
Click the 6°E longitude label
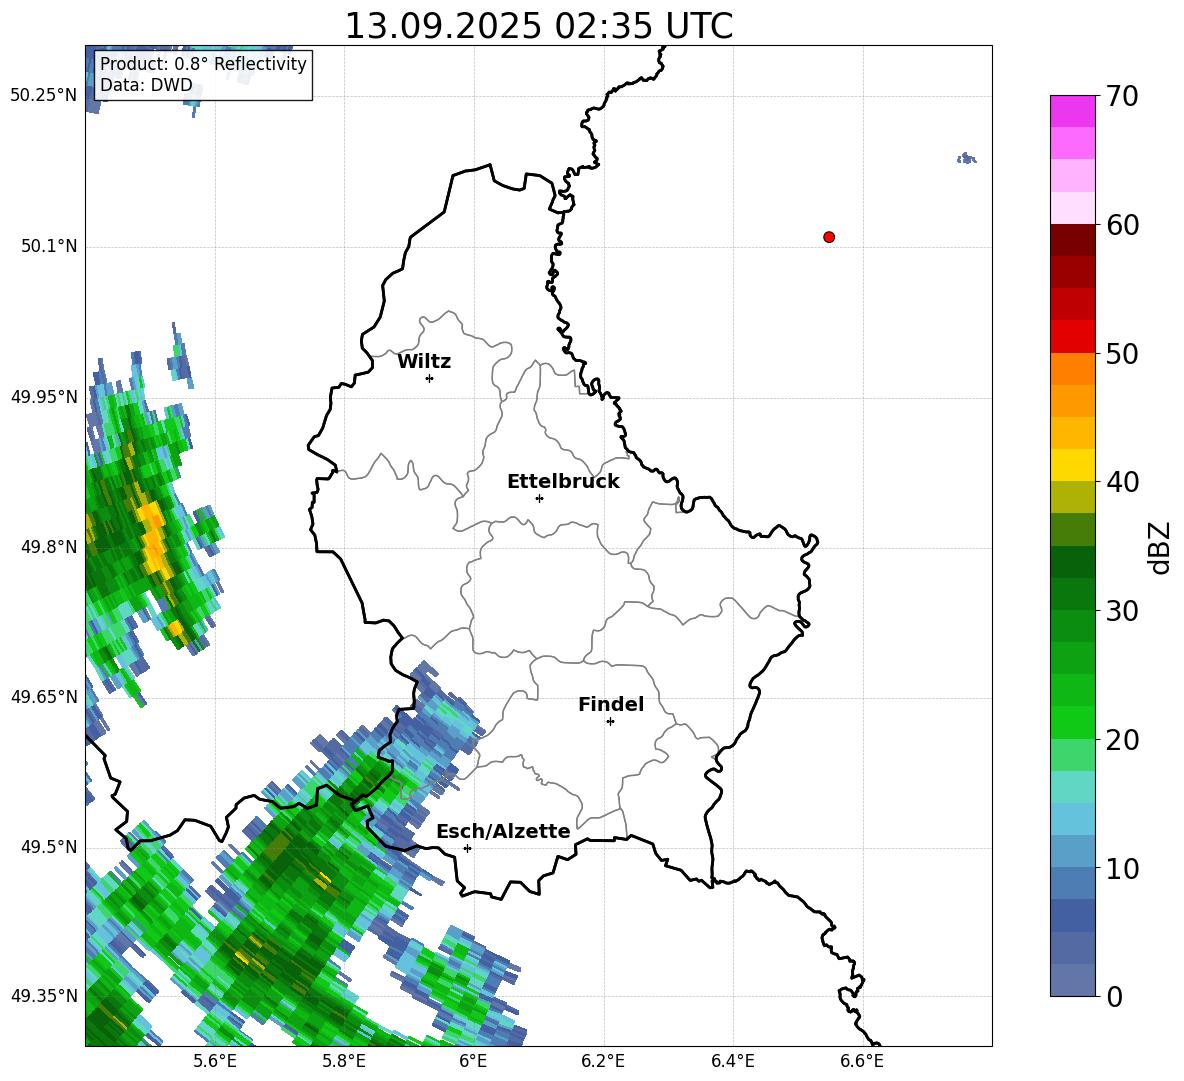point(473,1061)
